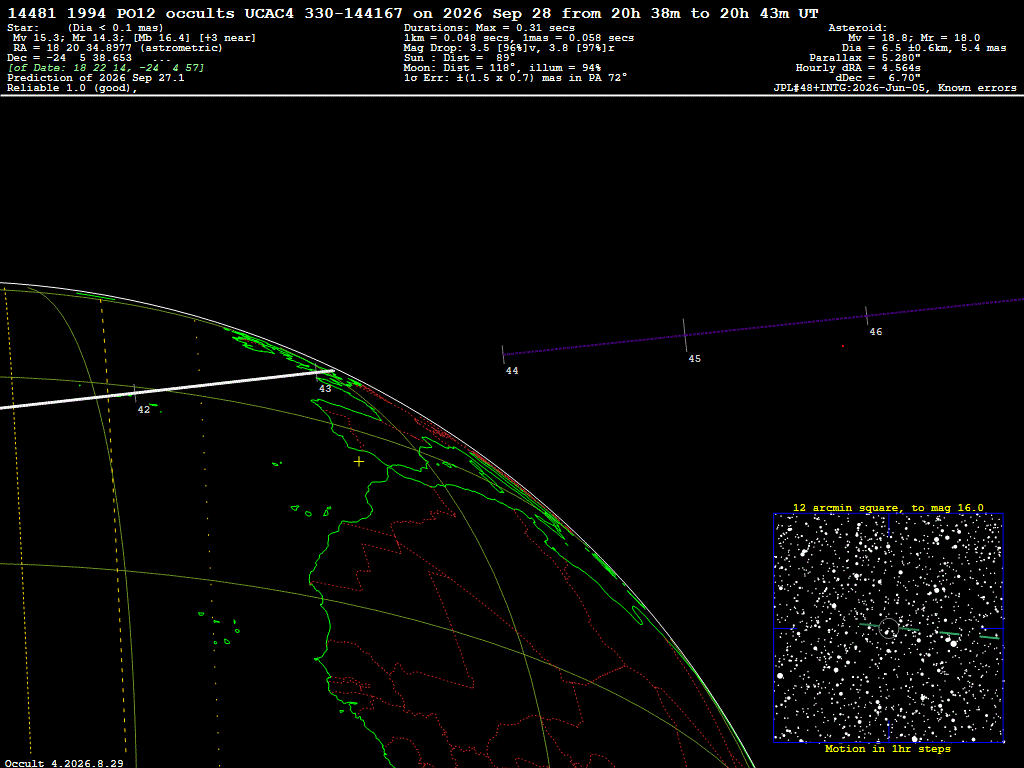Viewport: 1024px width, 768px height.
Task: Select the 45 minute tick label
Action: [694, 359]
